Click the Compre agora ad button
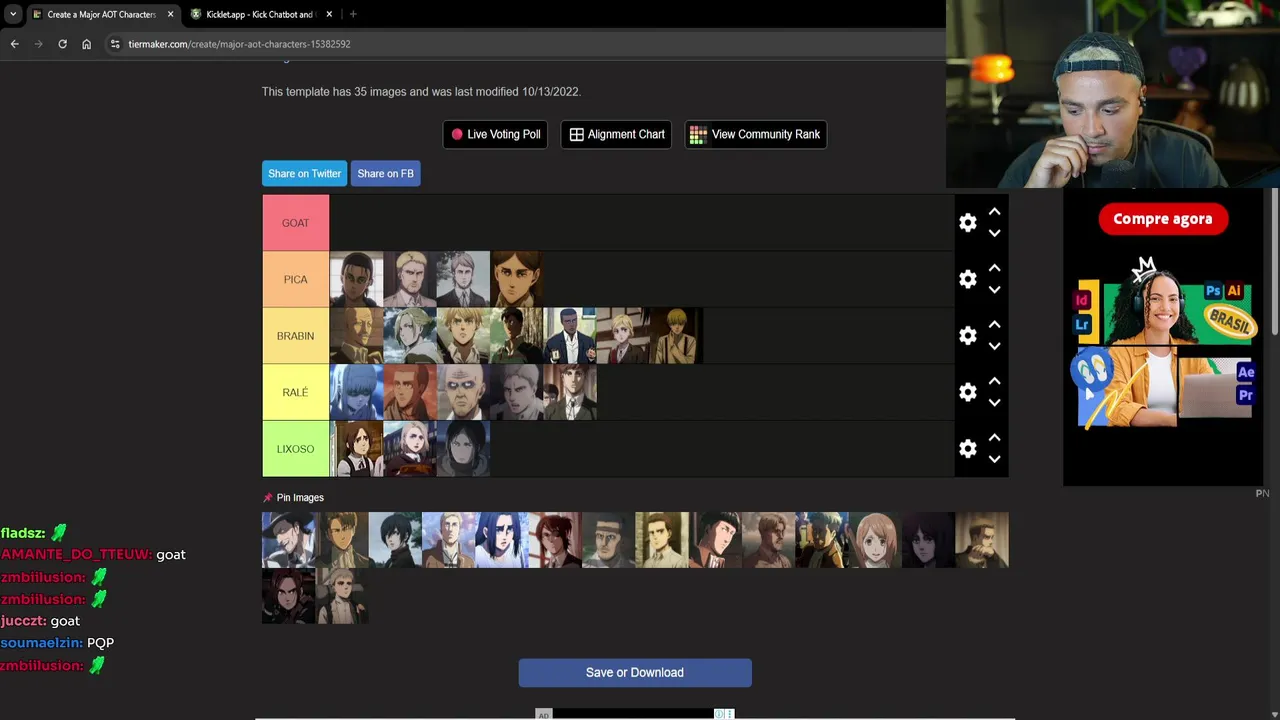This screenshot has height=720, width=1280. click(1163, 219)
